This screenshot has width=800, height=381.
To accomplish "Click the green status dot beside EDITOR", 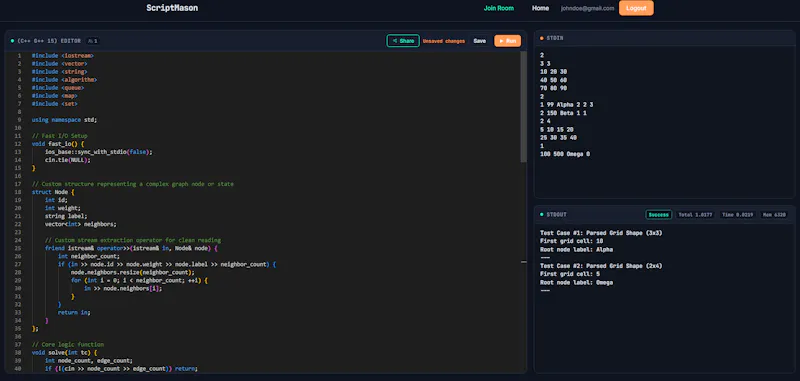I will coord(12,41).
